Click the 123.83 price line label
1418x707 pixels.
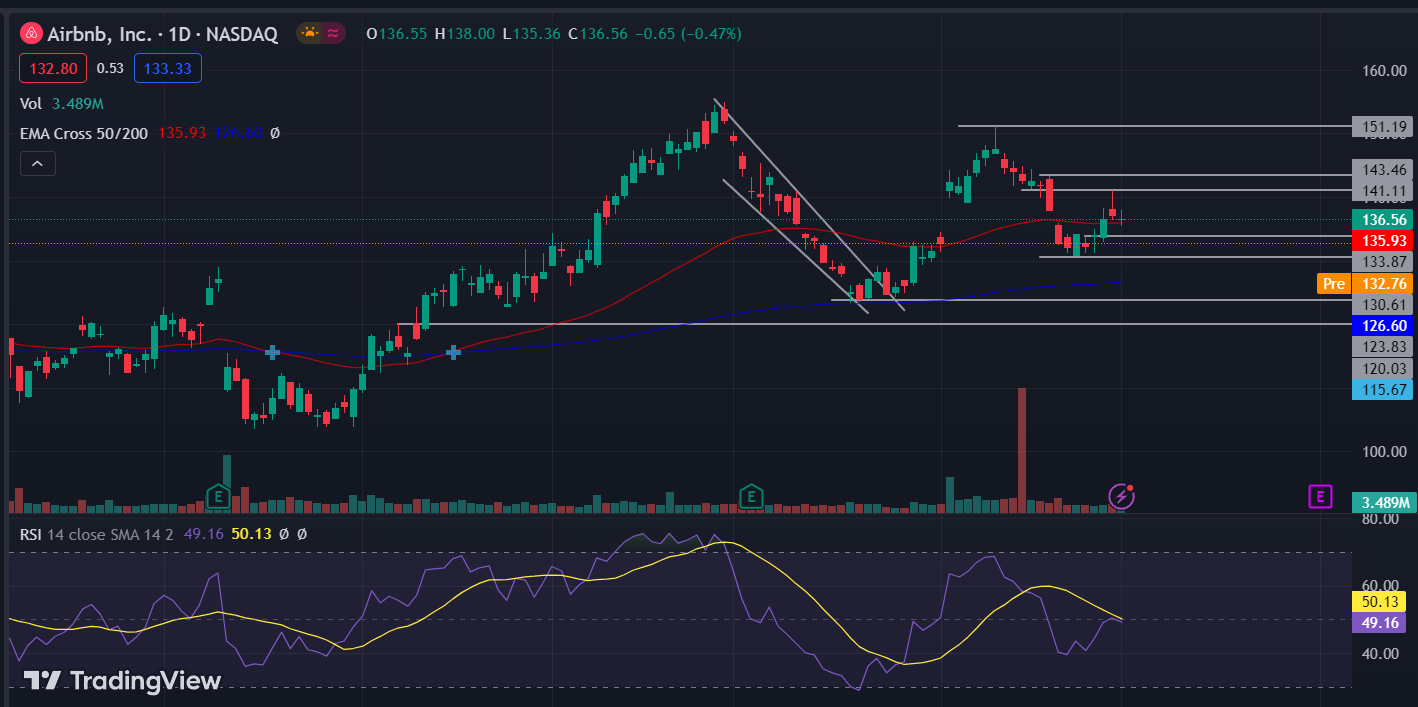(1380, 347)
